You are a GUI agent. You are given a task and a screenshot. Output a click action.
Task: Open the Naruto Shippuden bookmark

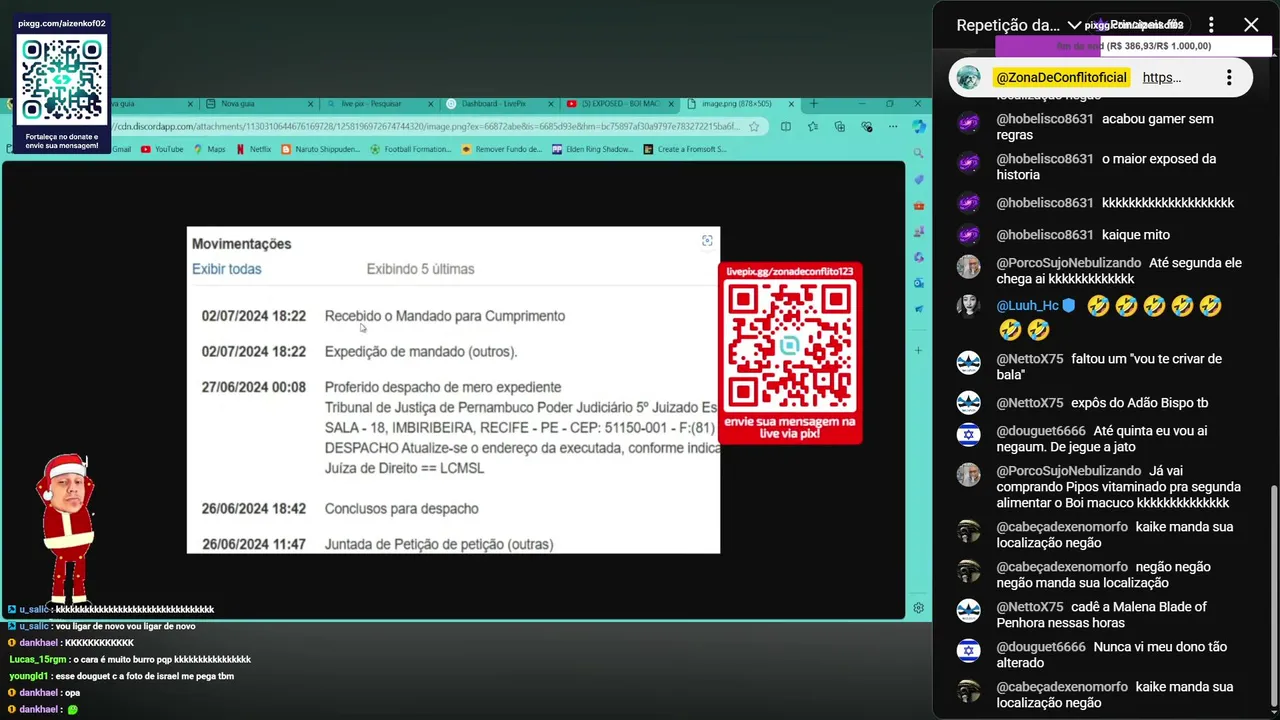[320, 149]
